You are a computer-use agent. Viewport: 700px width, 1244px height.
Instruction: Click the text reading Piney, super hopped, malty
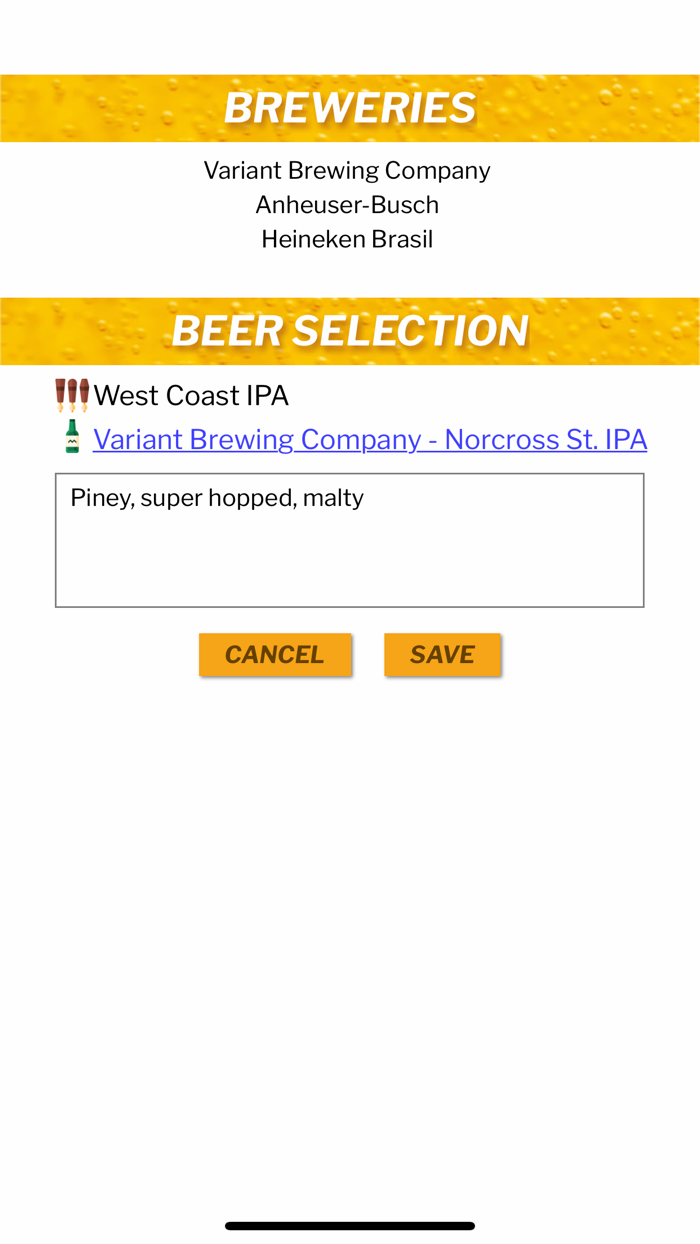coord(216,497)
